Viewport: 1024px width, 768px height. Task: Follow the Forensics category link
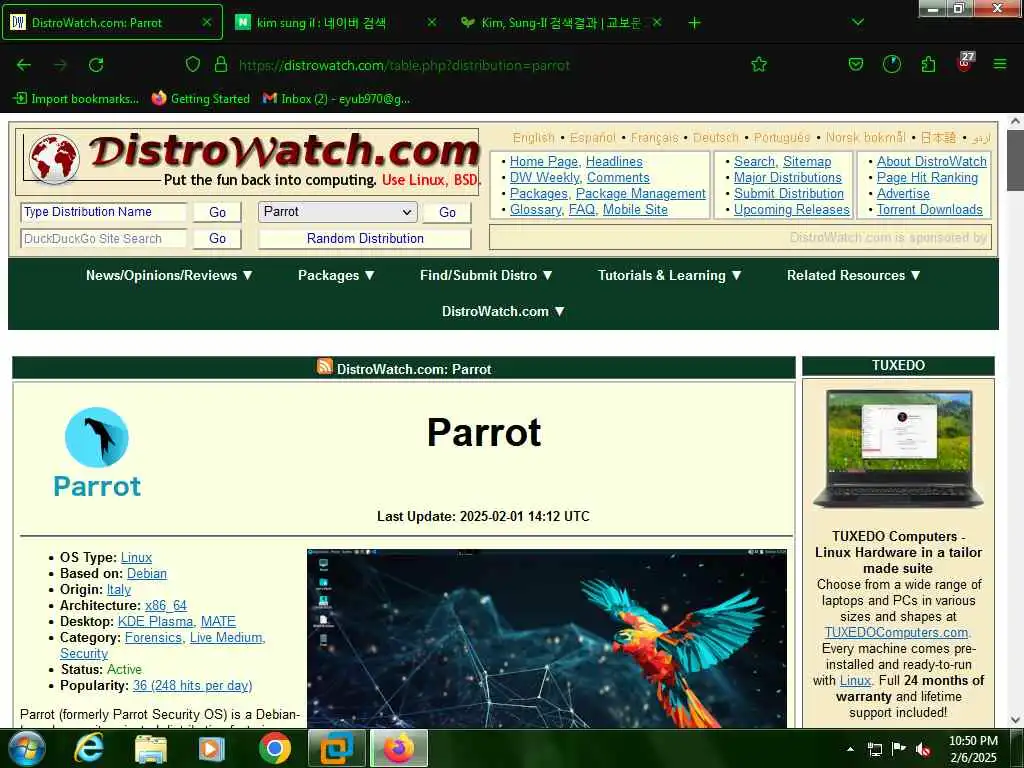point(154,637)
